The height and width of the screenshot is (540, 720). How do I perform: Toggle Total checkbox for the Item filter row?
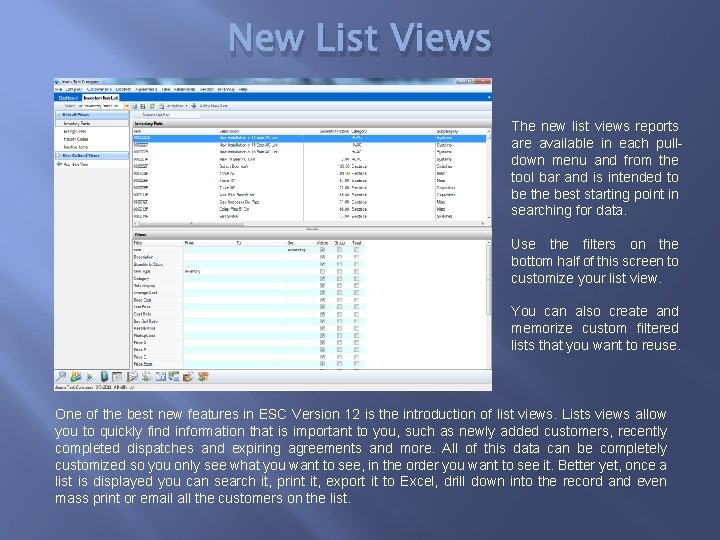(356, 250)
